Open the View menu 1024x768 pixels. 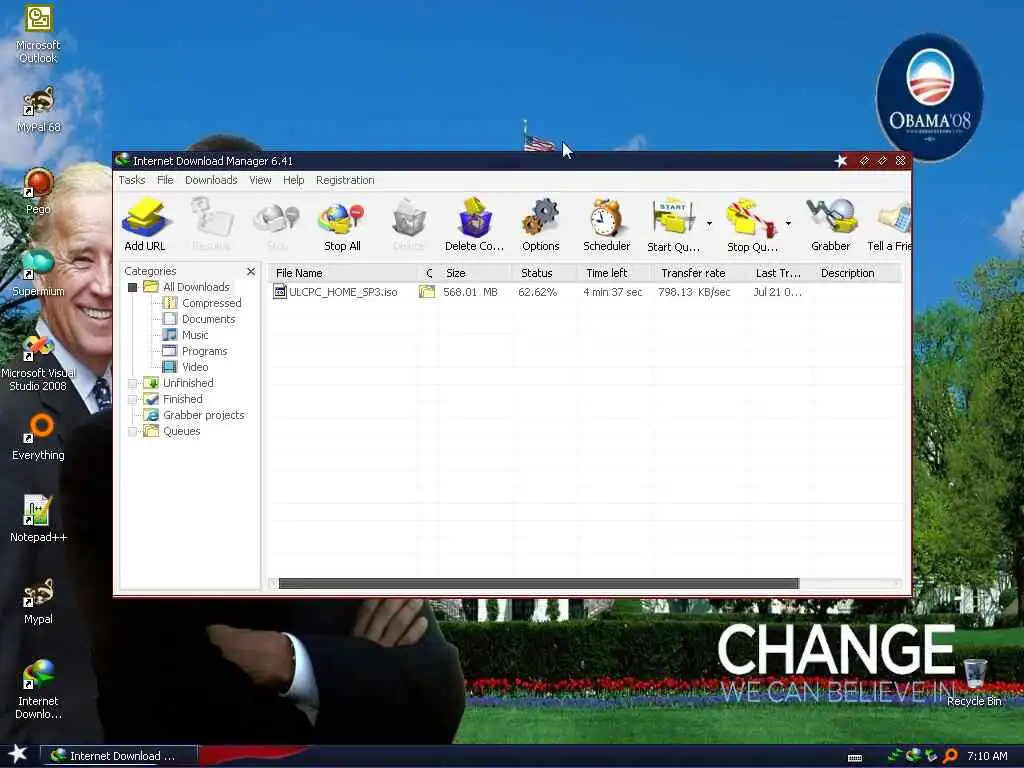(x=260, y=180)
